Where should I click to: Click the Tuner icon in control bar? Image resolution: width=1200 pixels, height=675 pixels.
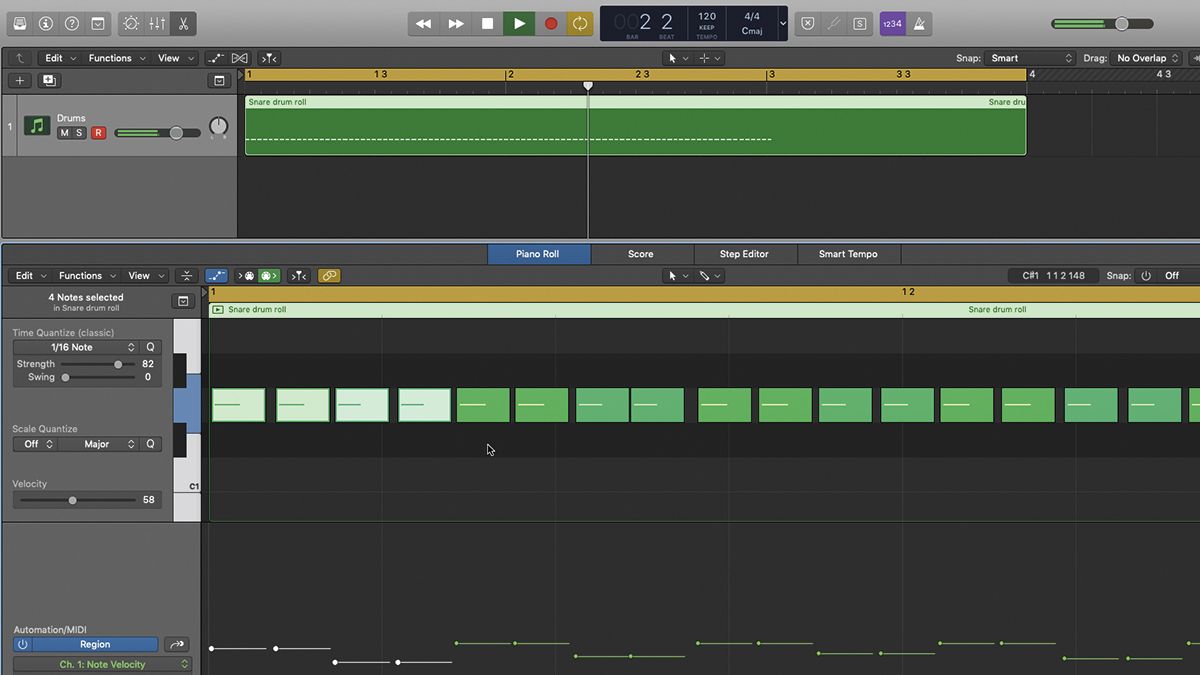click(x=833, y=23)
